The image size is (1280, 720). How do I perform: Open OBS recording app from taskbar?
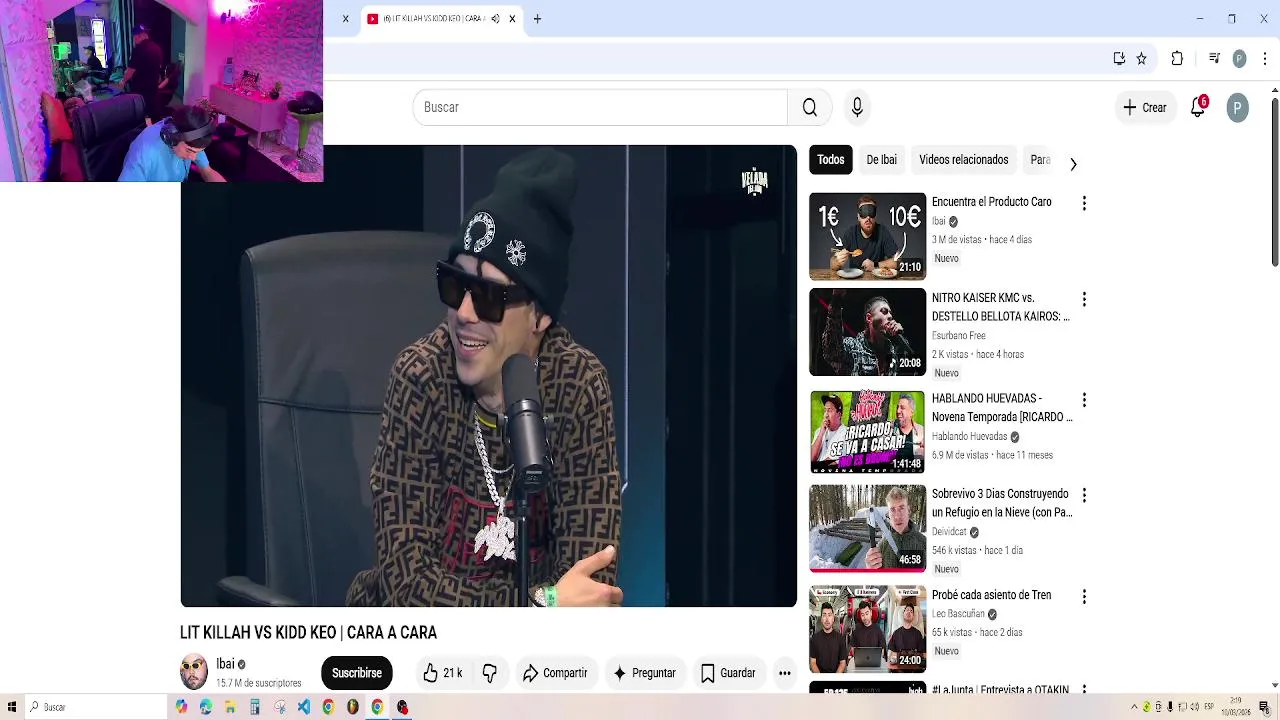click(402, 707)
